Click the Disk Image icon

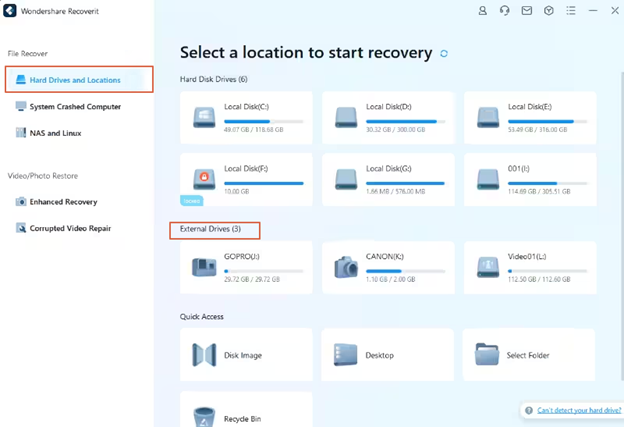point(204,355)
